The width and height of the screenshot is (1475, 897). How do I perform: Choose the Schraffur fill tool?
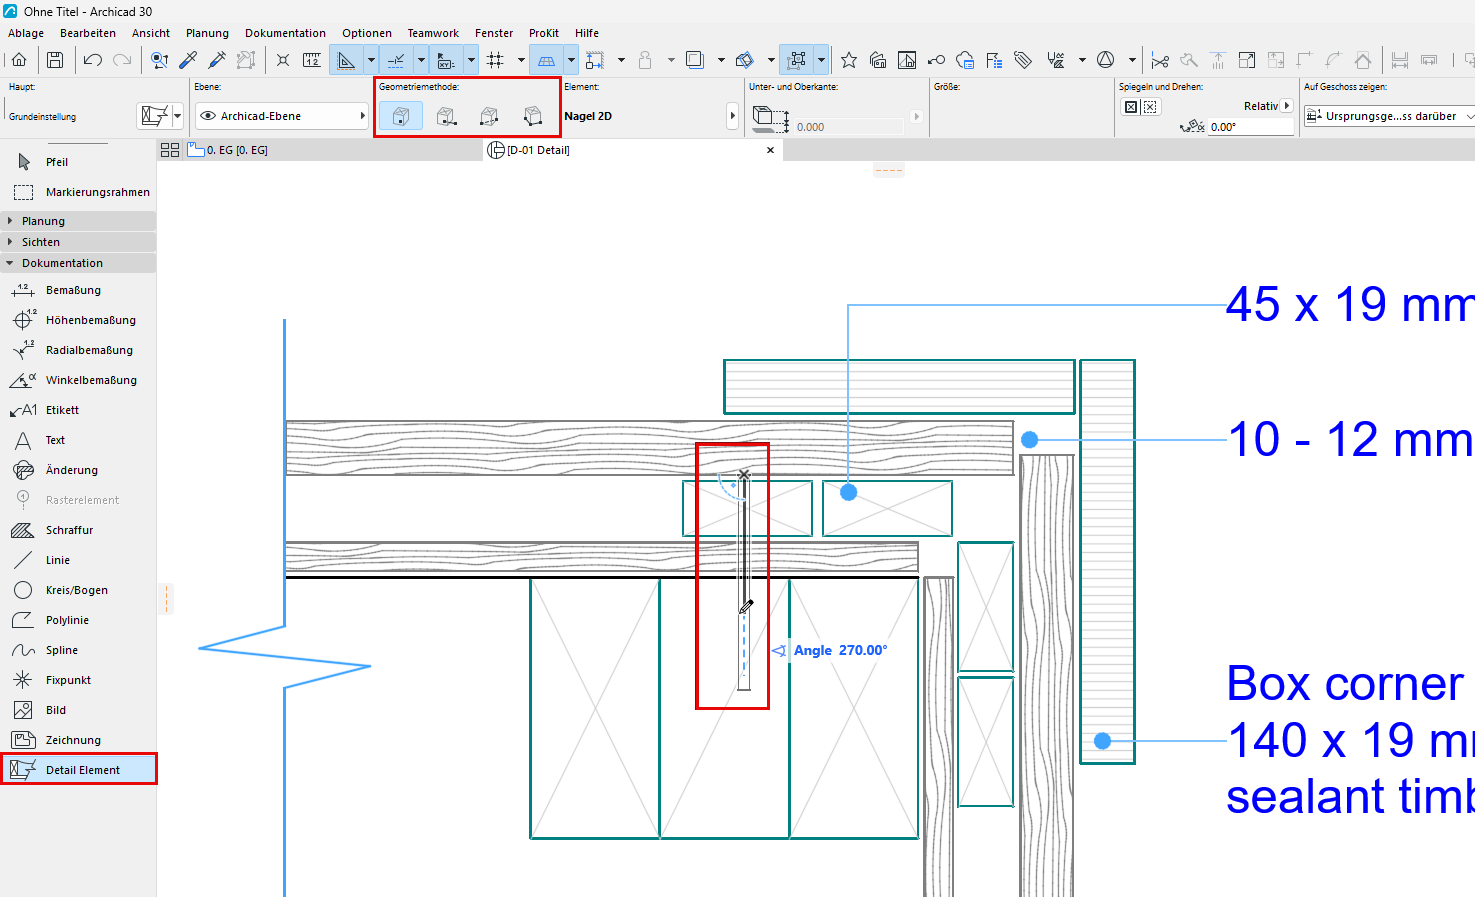click(78, 530)
